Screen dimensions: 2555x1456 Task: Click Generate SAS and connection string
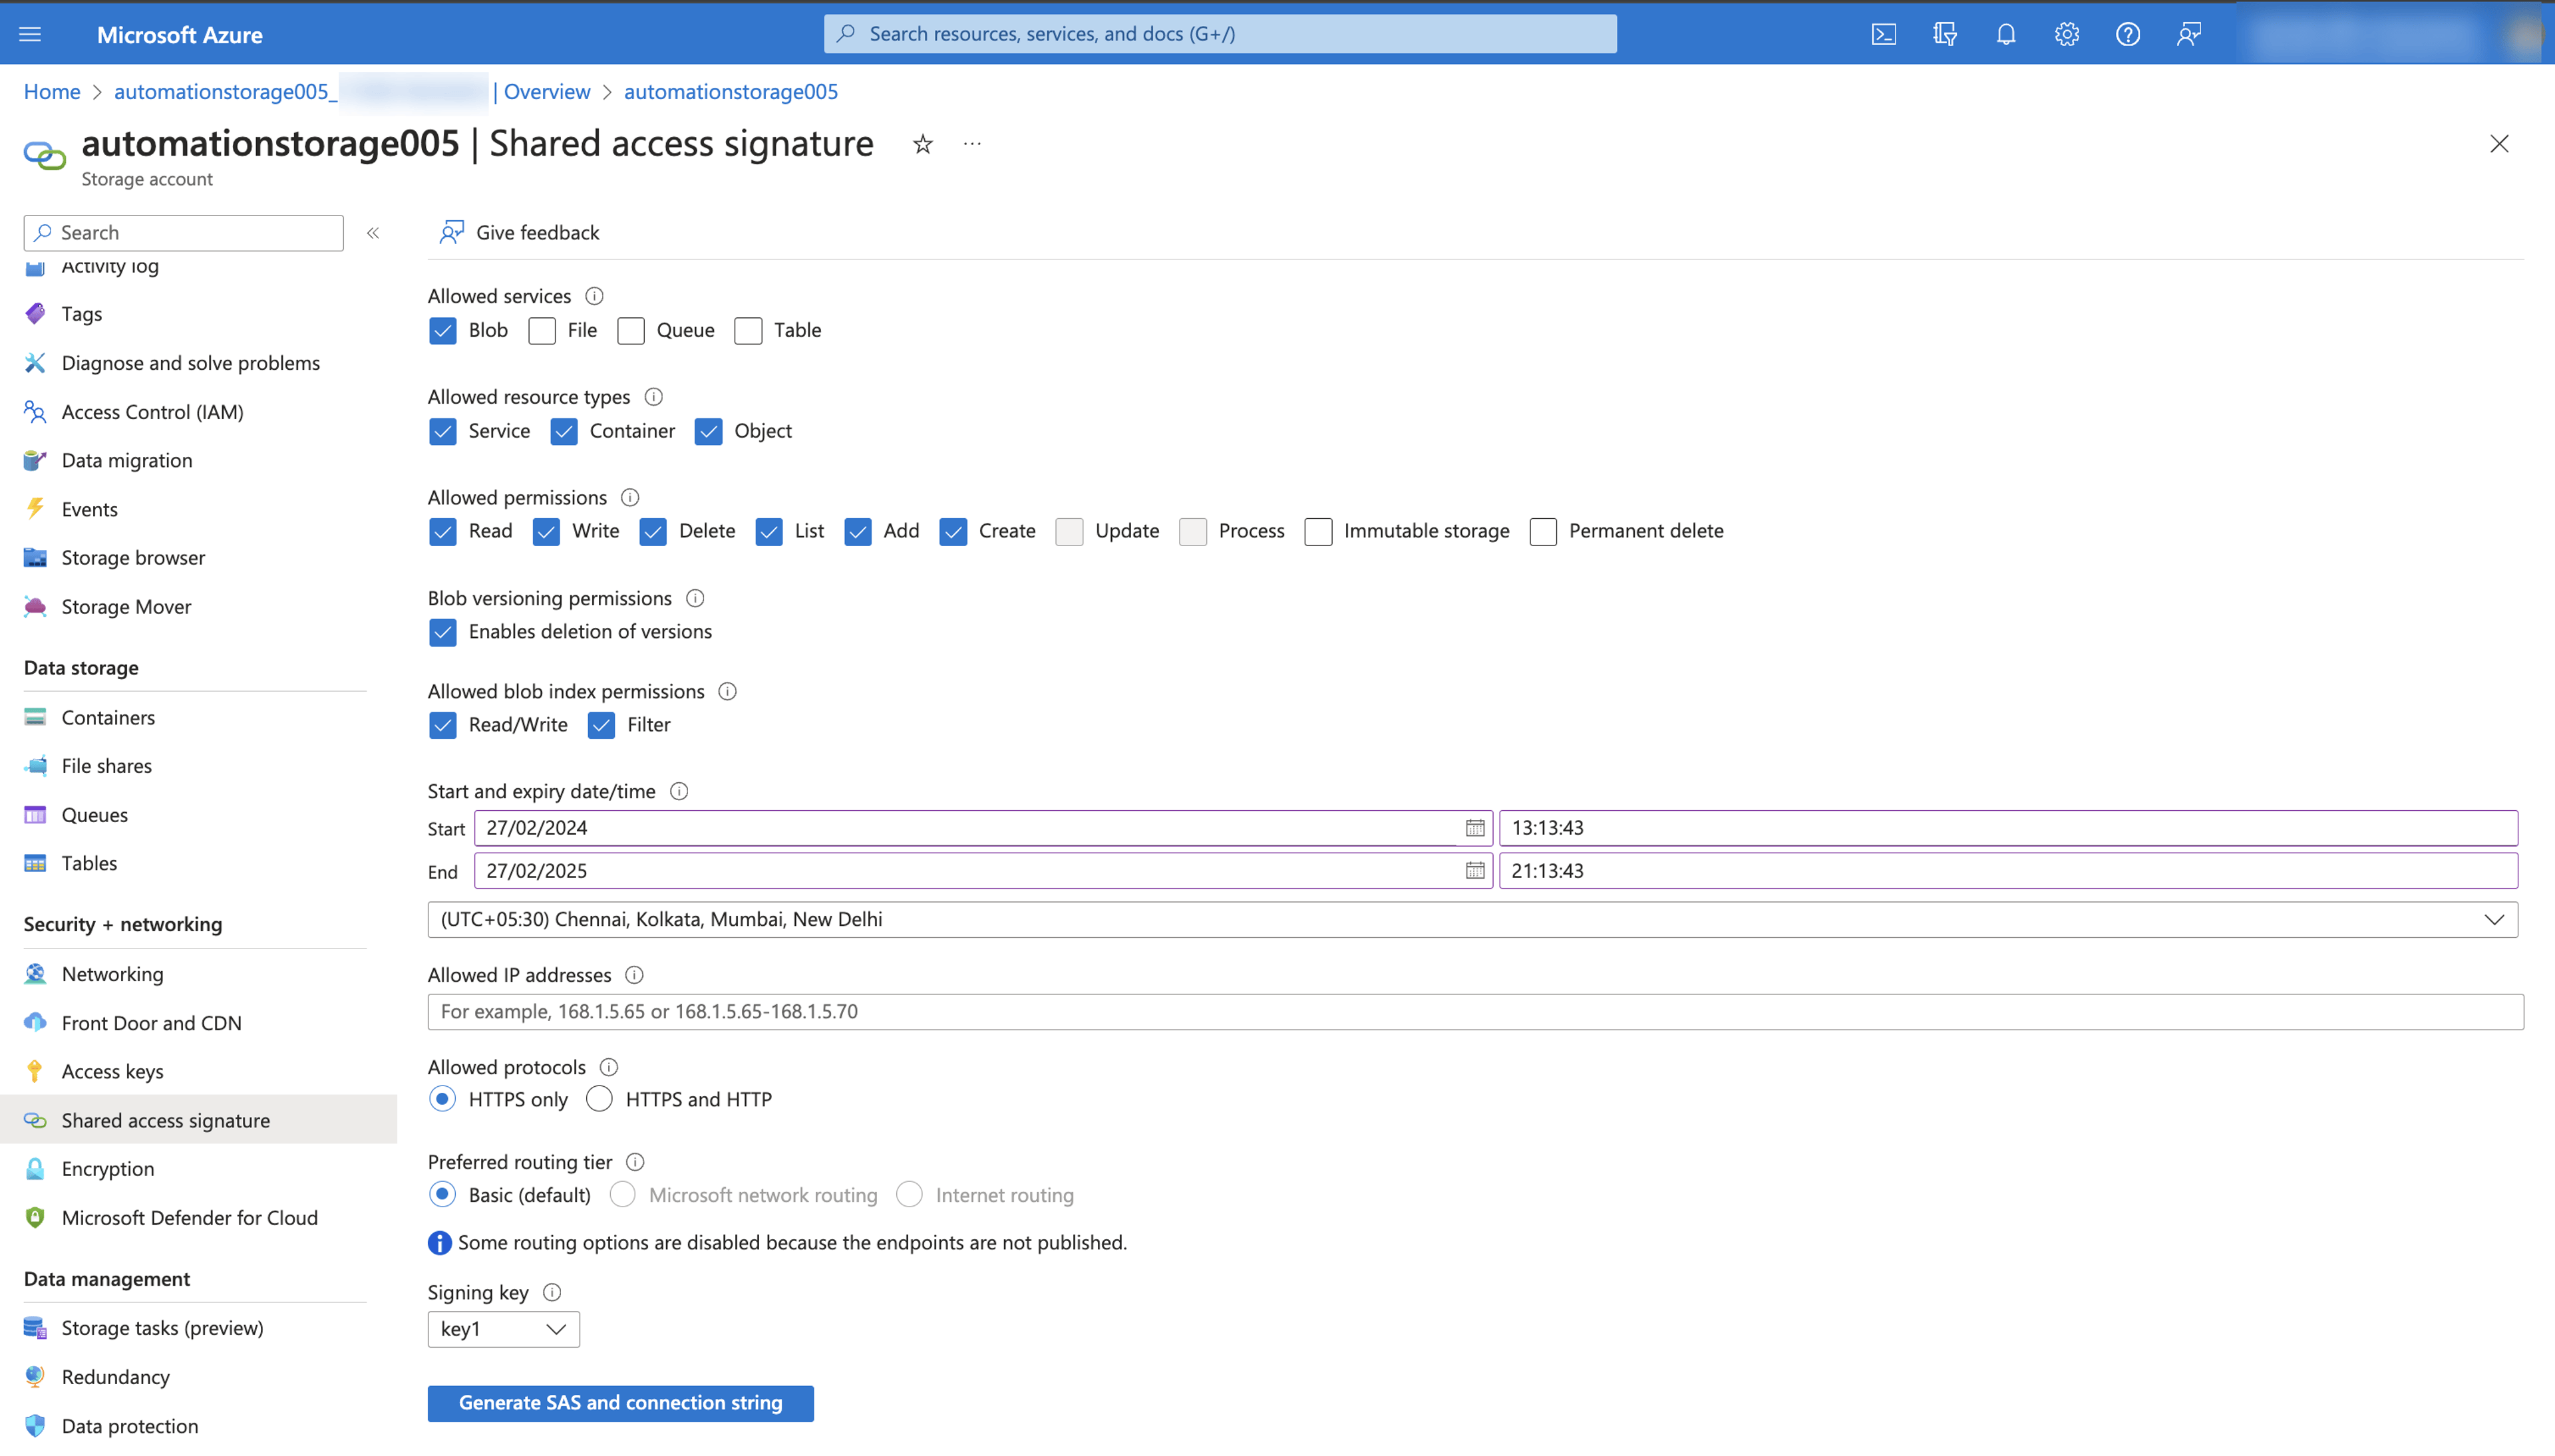pos(620,1403)
